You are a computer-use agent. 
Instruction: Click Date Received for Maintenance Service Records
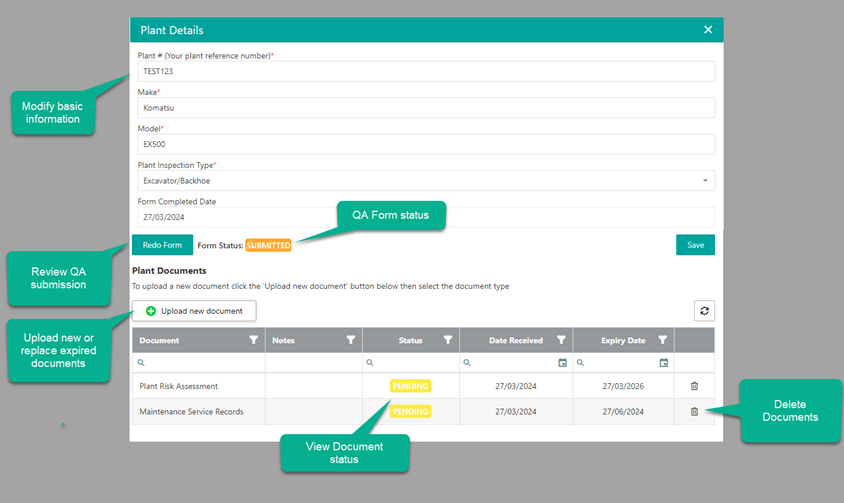click(x=516, y=411)
